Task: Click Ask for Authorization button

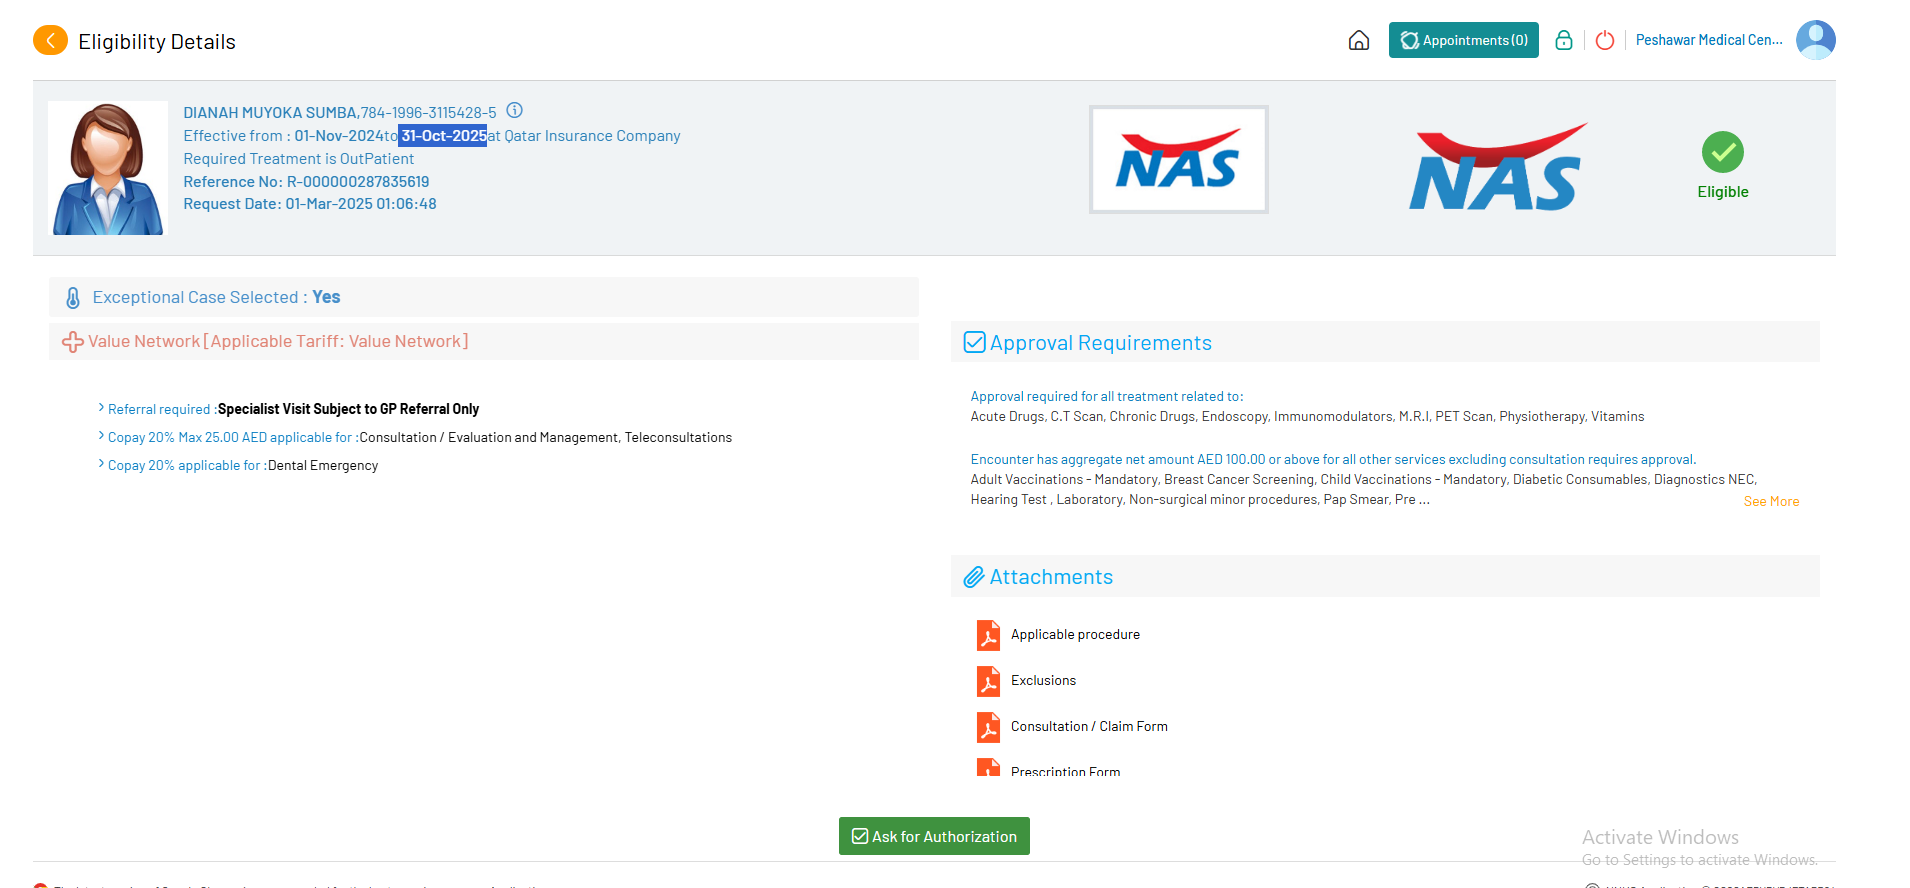Action: (x=934, y=836)
